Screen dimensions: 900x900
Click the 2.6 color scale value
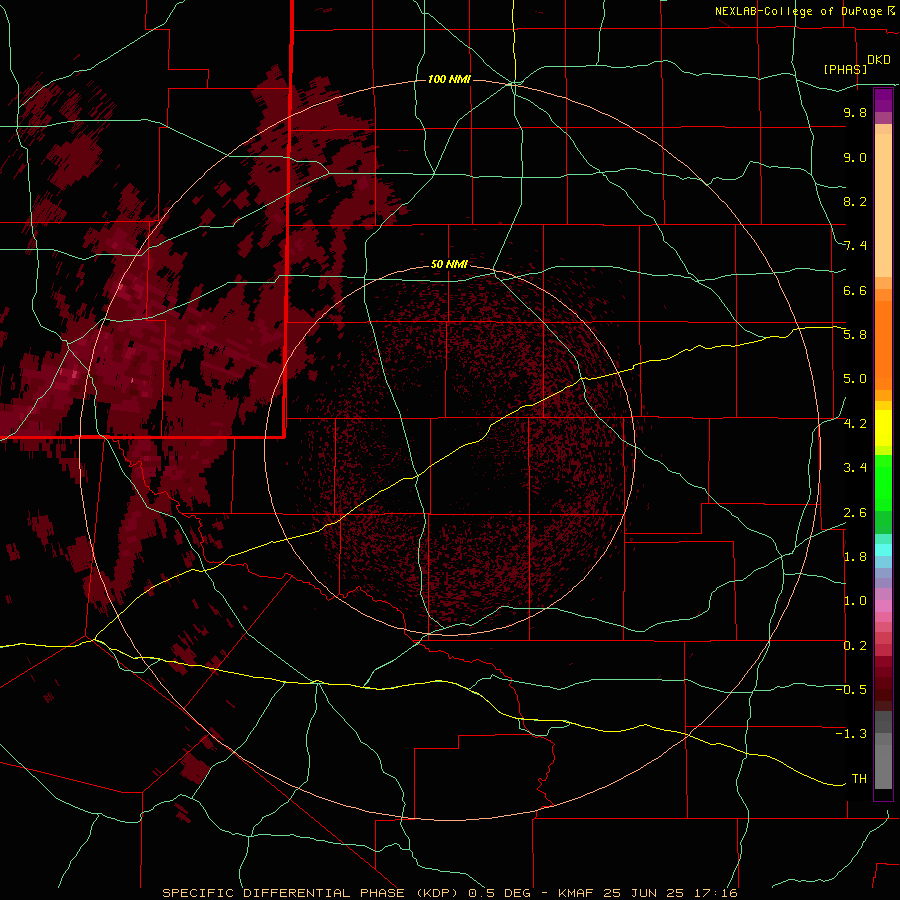coord(855,513)
